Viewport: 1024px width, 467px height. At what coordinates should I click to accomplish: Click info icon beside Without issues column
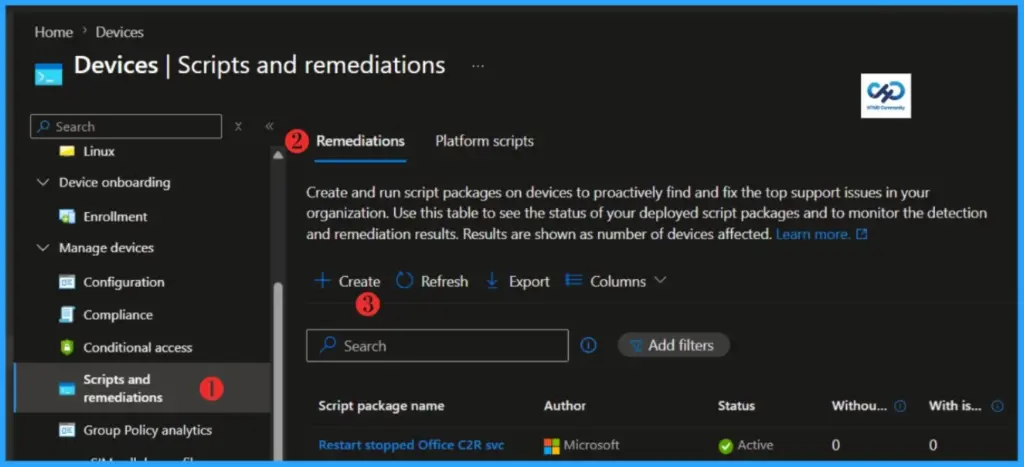pos(900,406)
